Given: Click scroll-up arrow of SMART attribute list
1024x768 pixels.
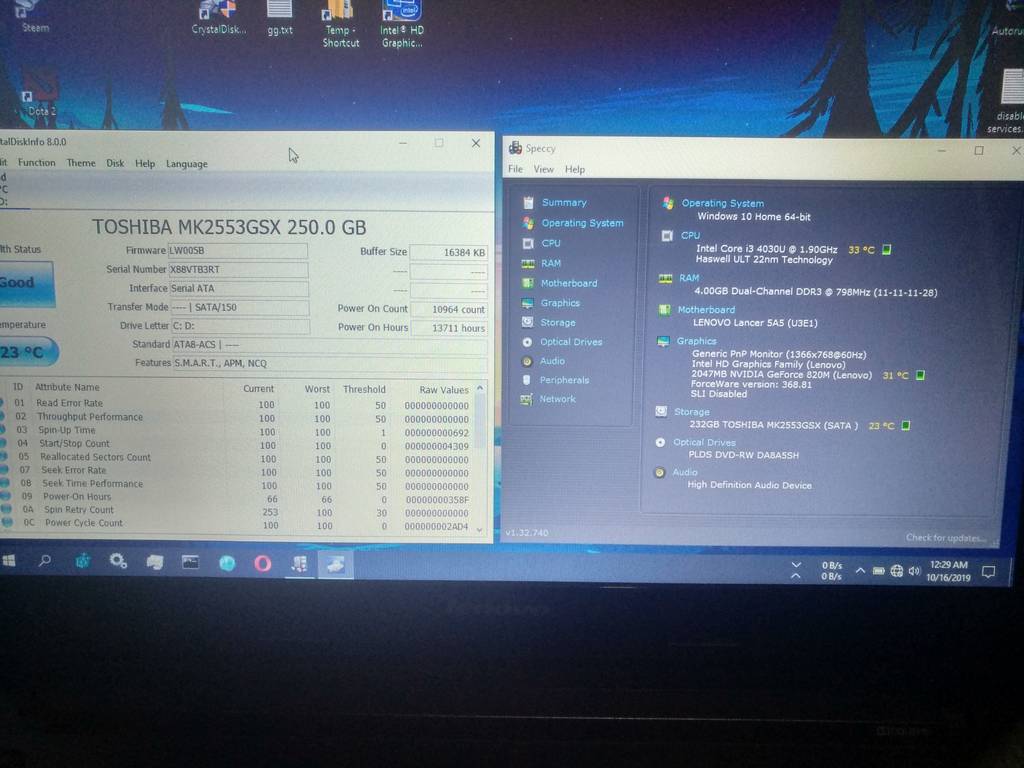Looking at the screenshot, I should pos(480,389).
